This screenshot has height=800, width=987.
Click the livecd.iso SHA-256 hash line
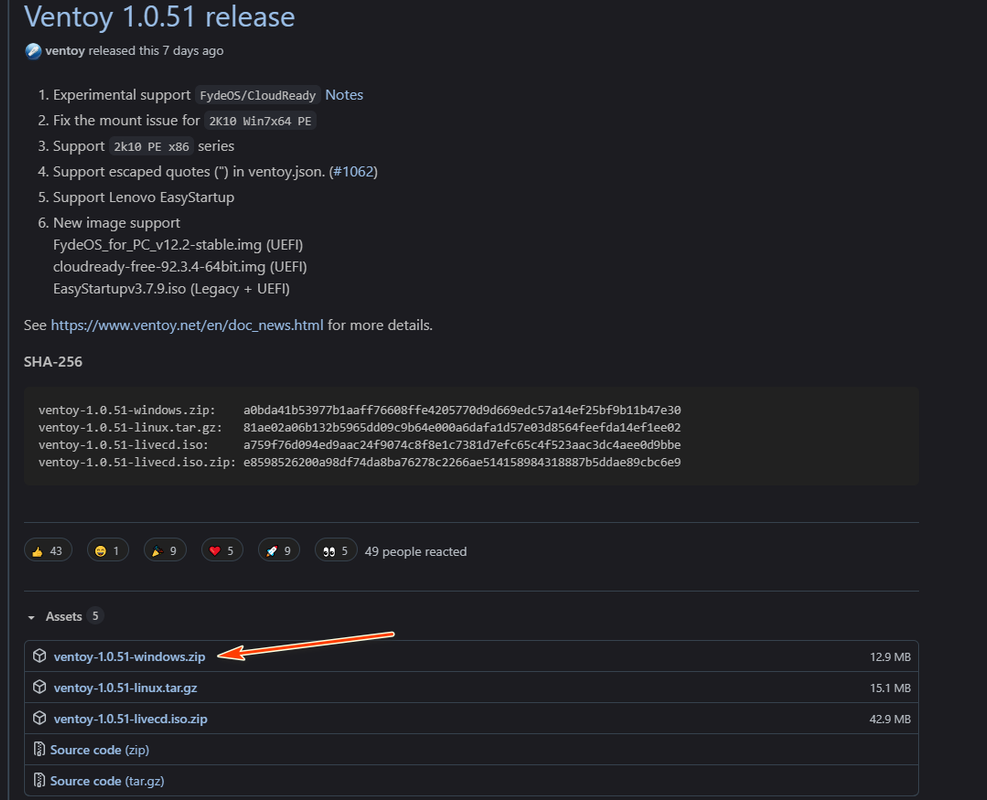[359, 445]
